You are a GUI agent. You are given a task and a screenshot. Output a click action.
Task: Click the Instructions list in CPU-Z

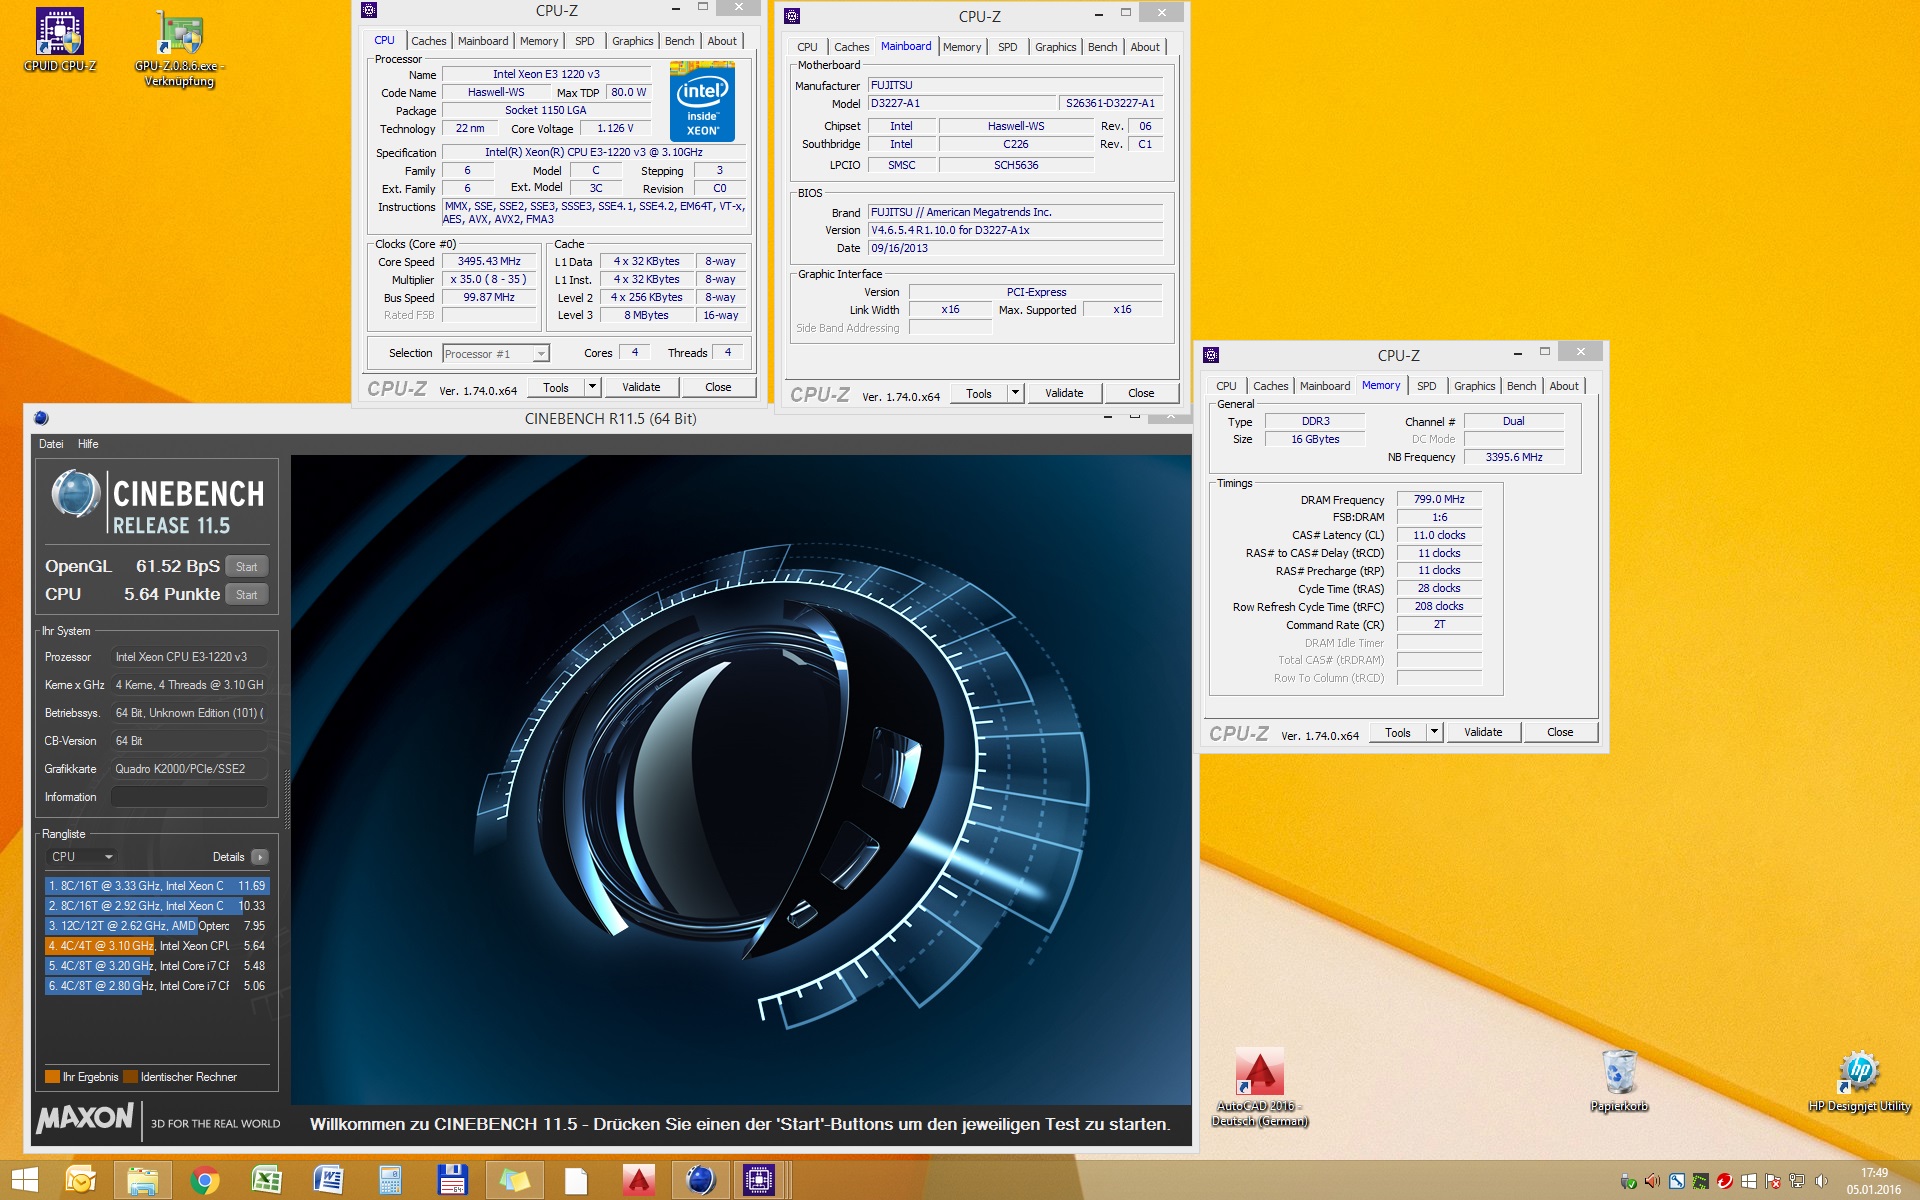click(595, 213)
